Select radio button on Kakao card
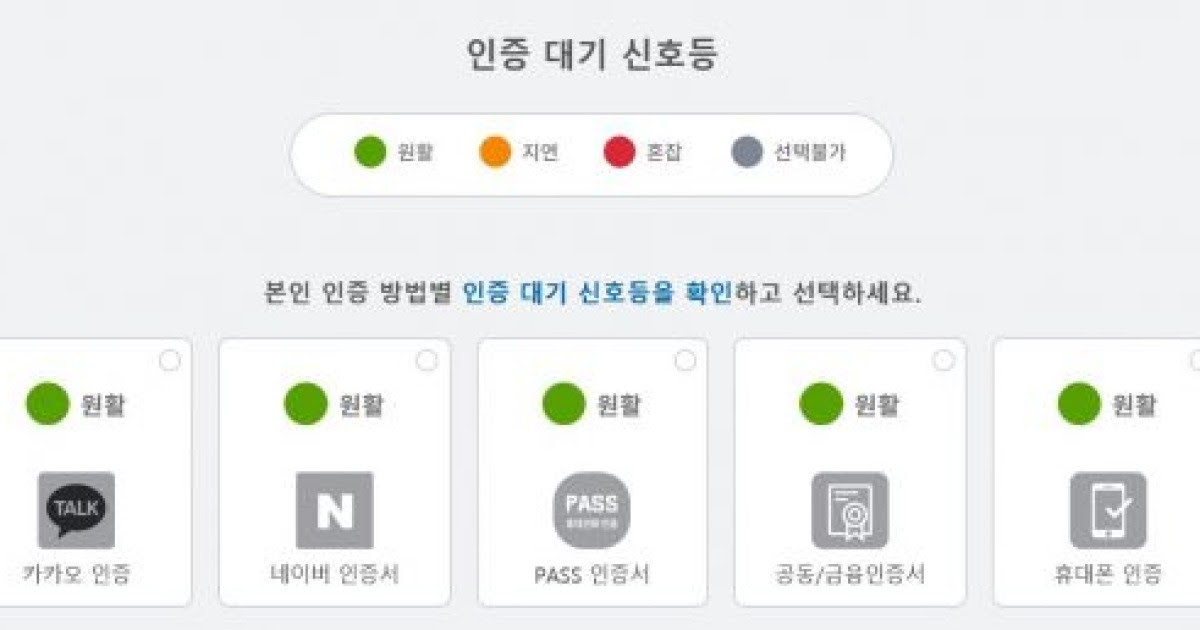 tap(170, 361)
